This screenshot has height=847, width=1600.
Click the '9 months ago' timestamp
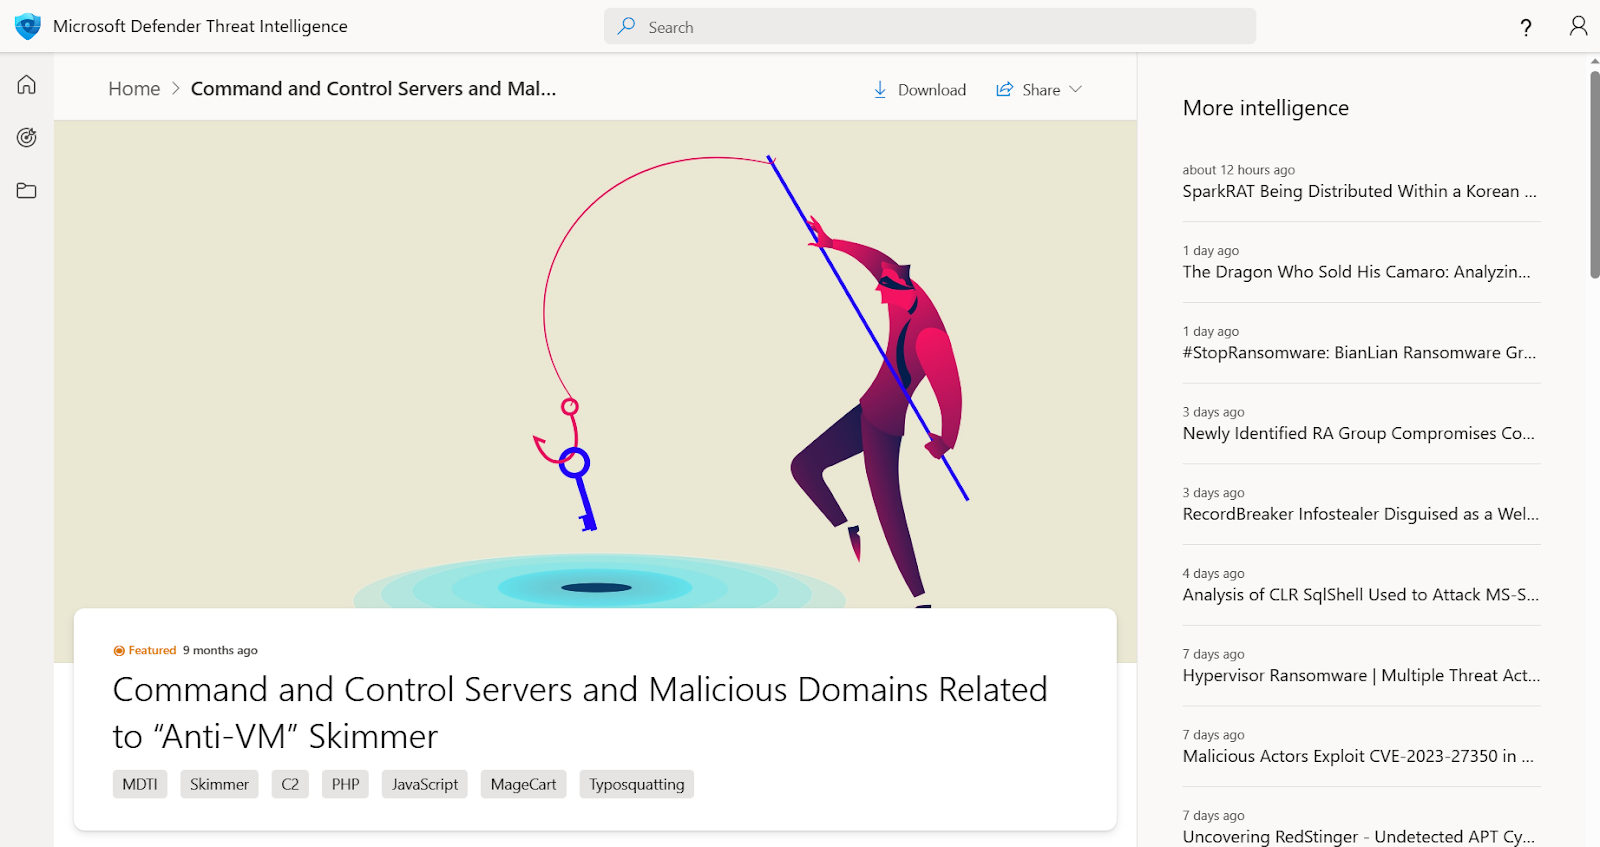pos(220,651)
